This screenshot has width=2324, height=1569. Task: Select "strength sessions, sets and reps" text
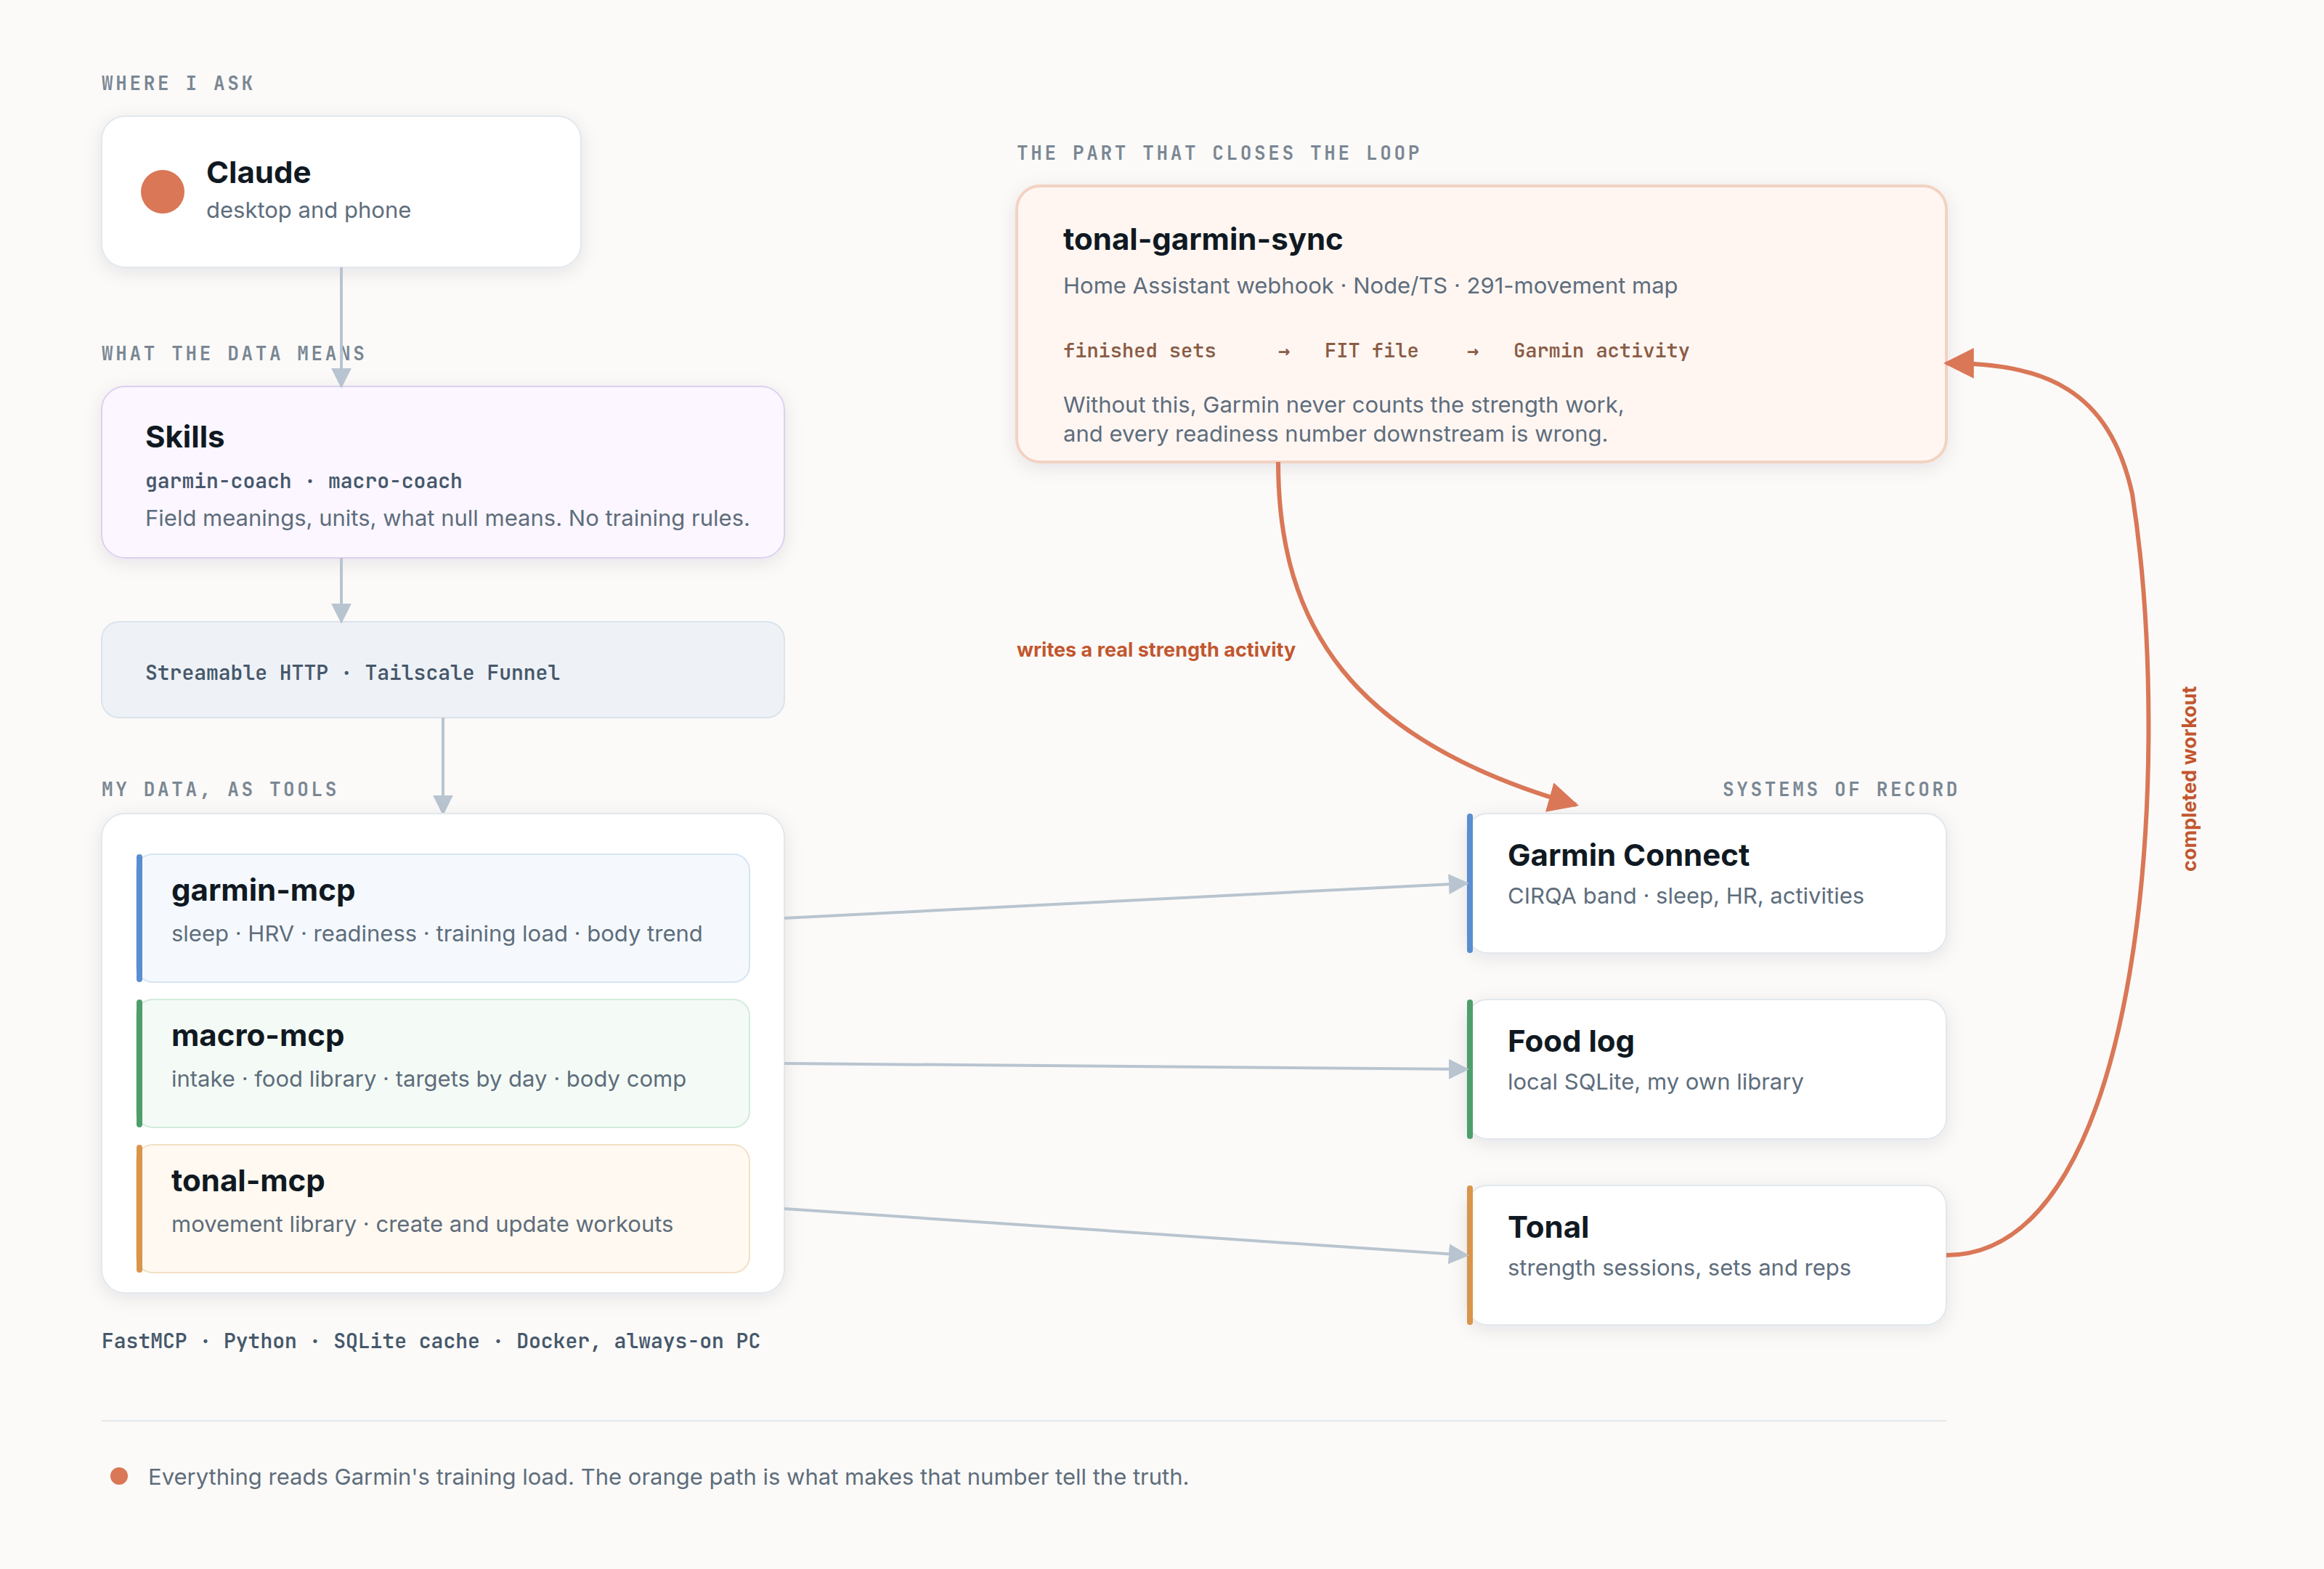(1679, 1268)
